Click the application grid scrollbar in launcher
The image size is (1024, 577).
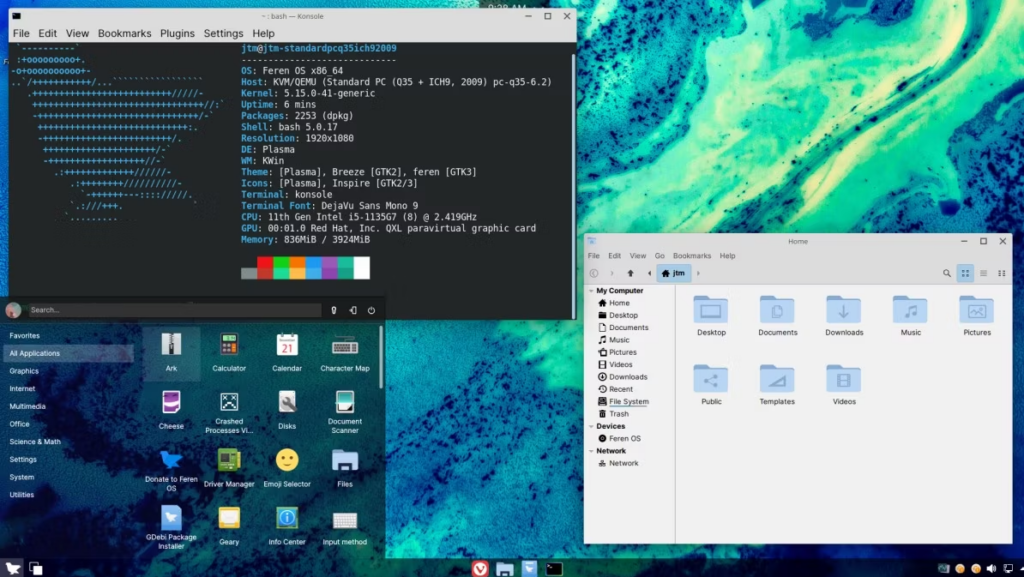click(381, 358)
